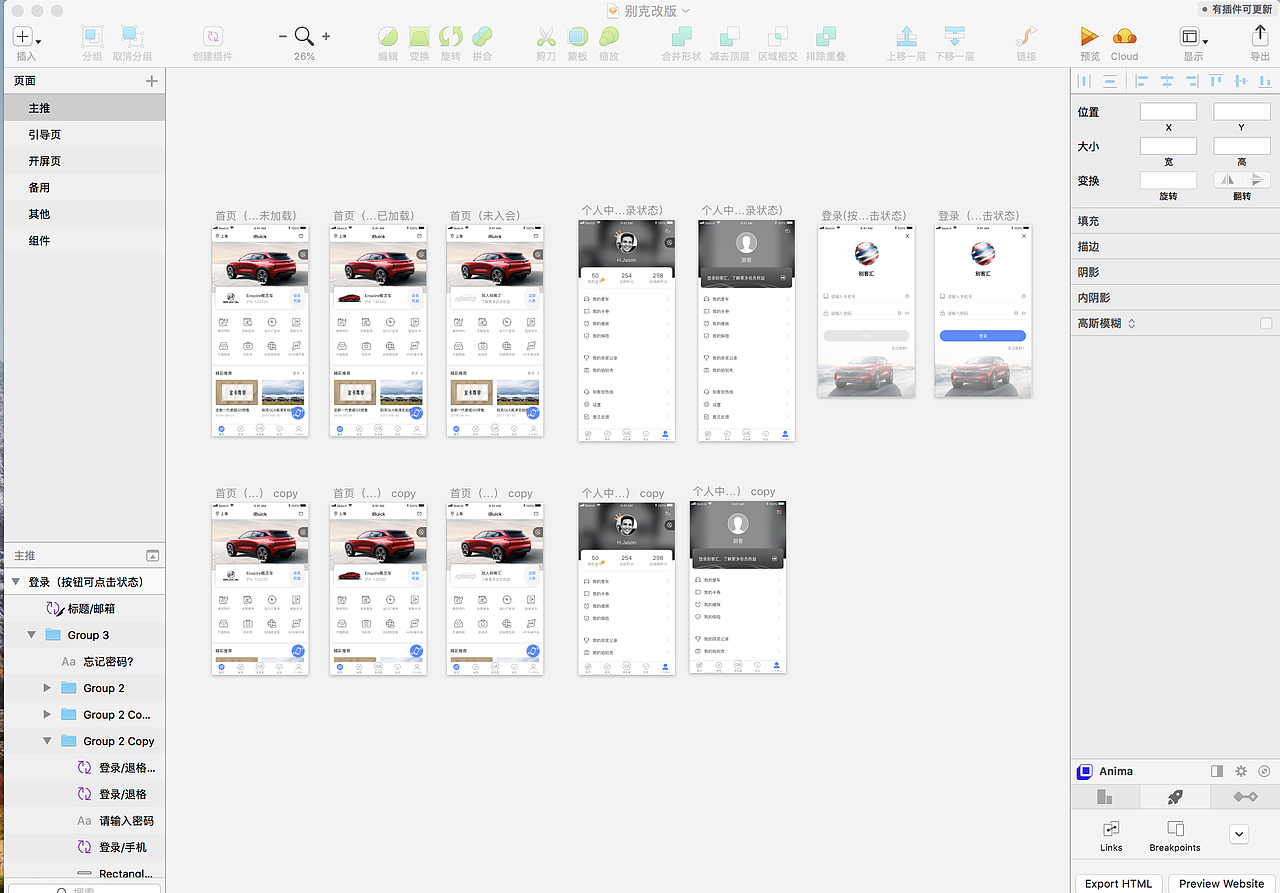Image resolution: width=1280 pixels, height=893 pixels.
Task: Click the Preview (预览) play icon
Action: point(1090,37)
